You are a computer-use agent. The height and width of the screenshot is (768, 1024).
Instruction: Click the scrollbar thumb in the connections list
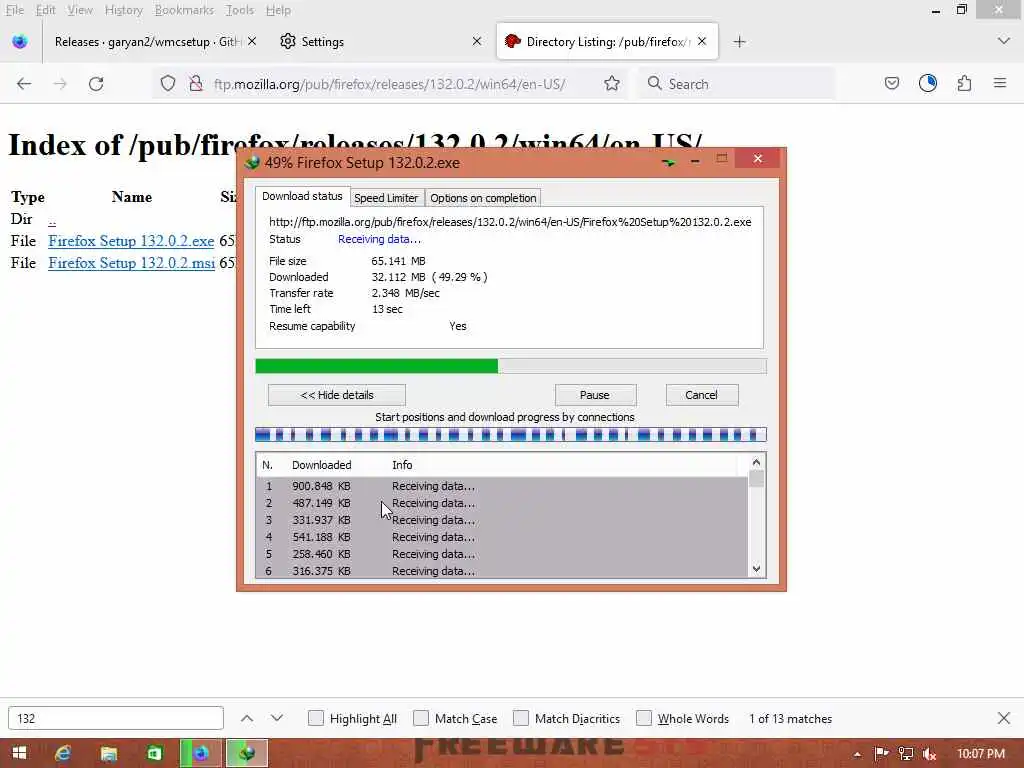(756, 479)
